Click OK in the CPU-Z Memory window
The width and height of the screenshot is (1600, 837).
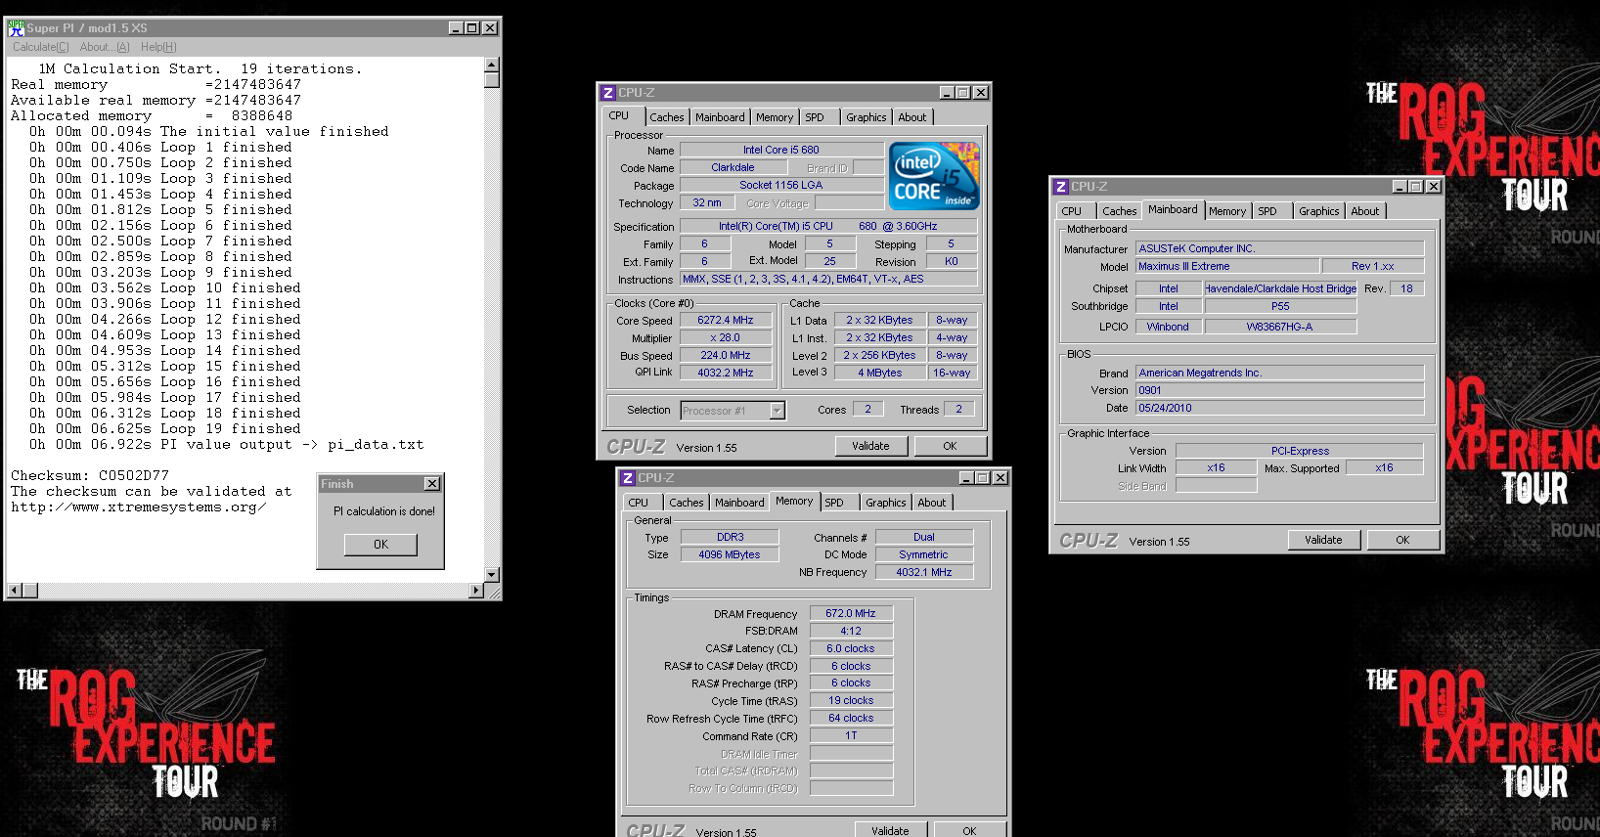(969, 830)
